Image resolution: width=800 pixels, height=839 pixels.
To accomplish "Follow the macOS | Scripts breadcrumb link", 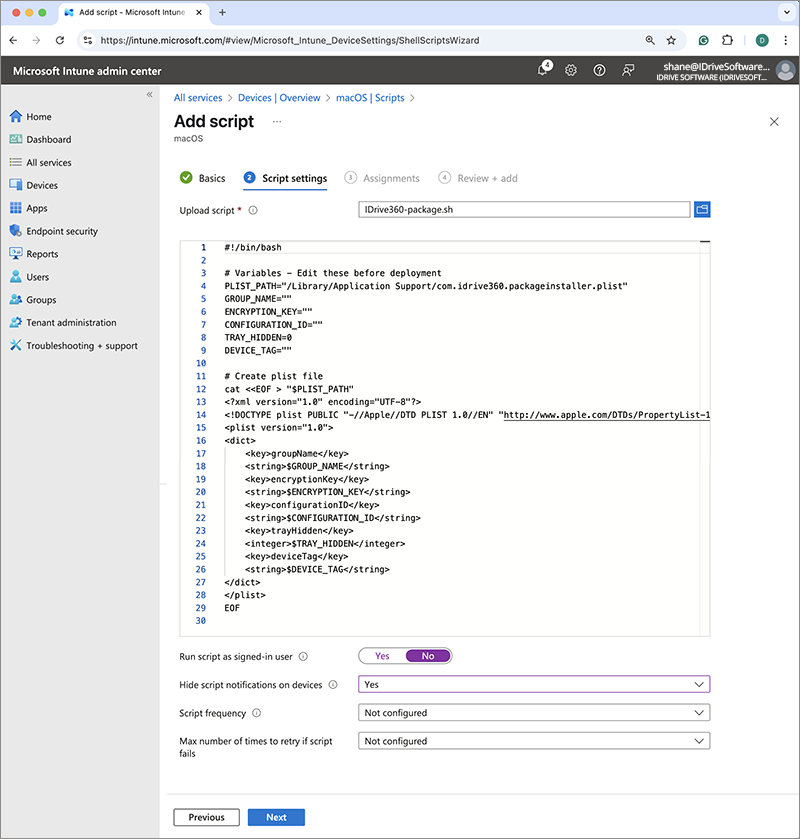I will (x=370, y=98).
